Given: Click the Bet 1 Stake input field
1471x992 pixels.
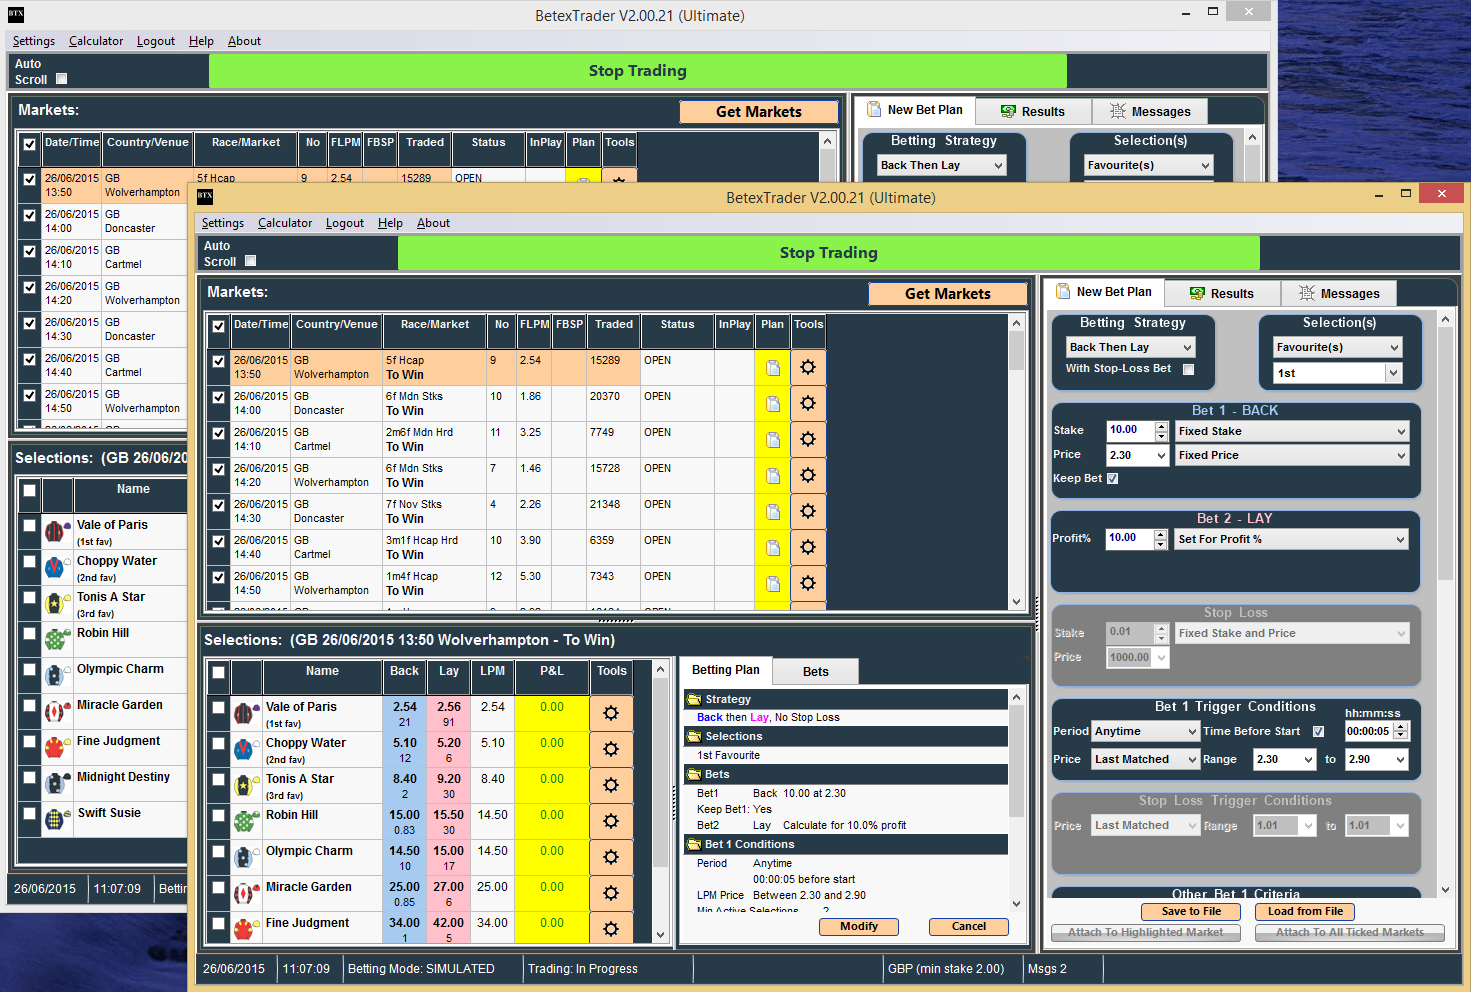Looking at the screenshot, I should tap(1130, 430).
